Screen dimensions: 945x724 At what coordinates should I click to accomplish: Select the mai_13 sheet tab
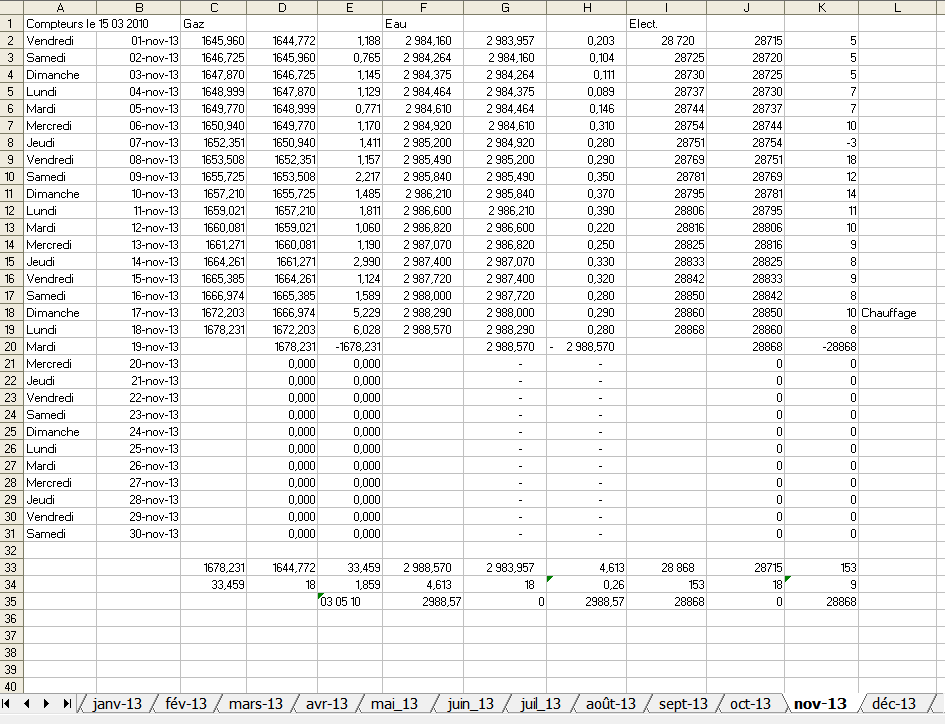pyautogui.click(x=395, y=704)
